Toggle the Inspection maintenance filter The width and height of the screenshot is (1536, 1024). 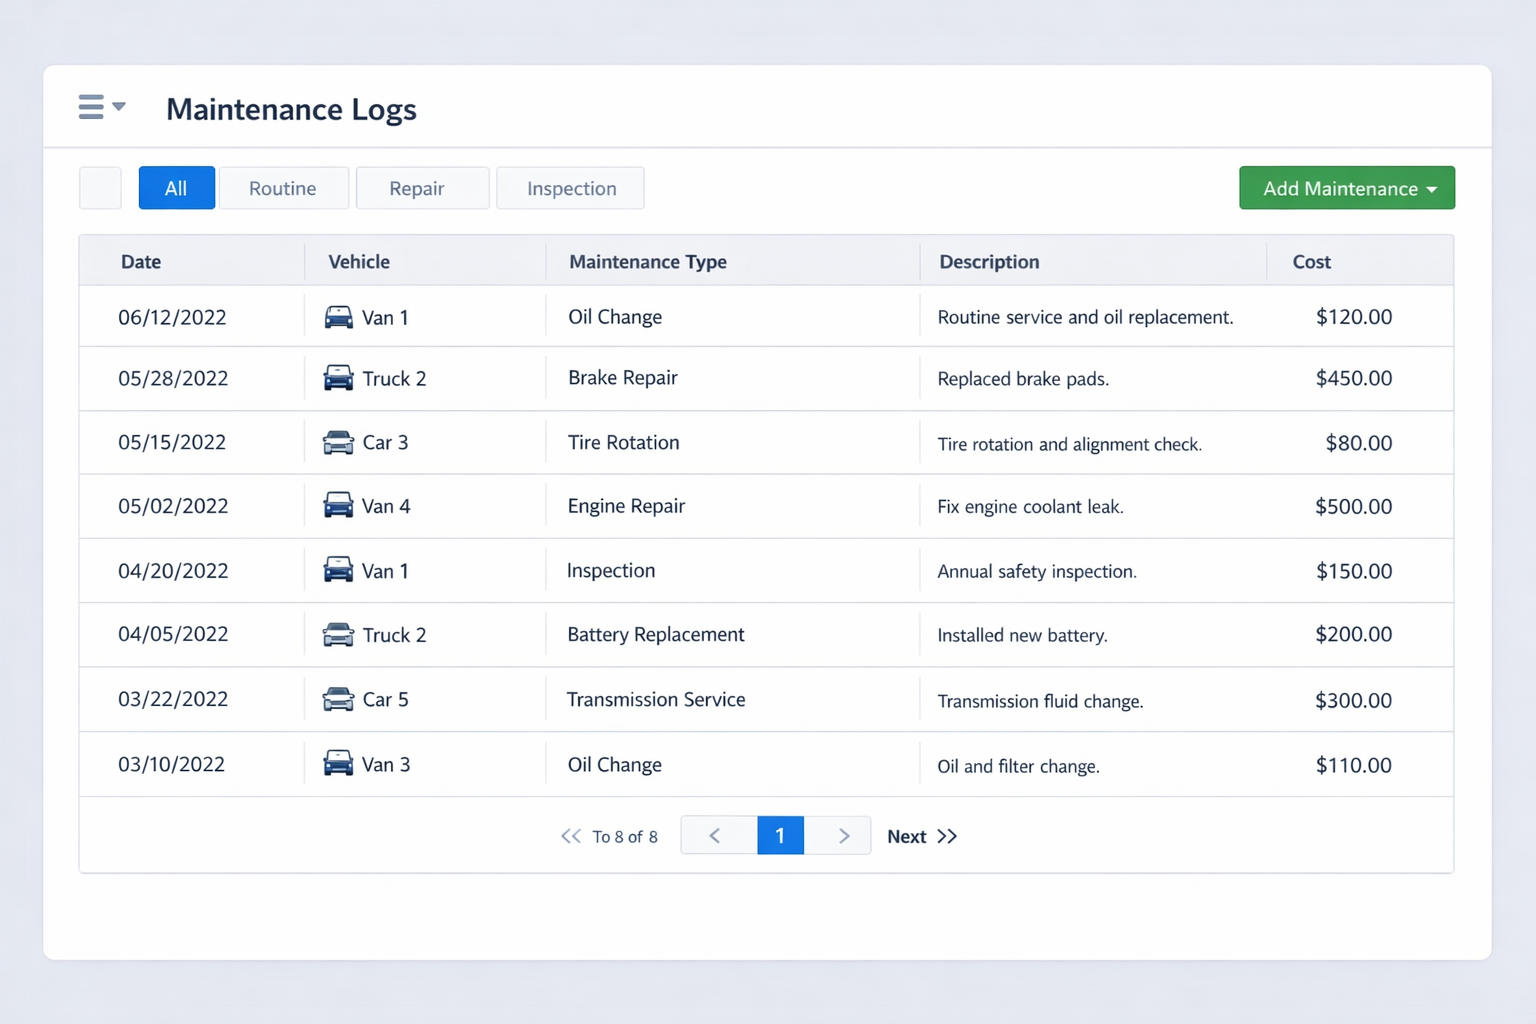570,188
